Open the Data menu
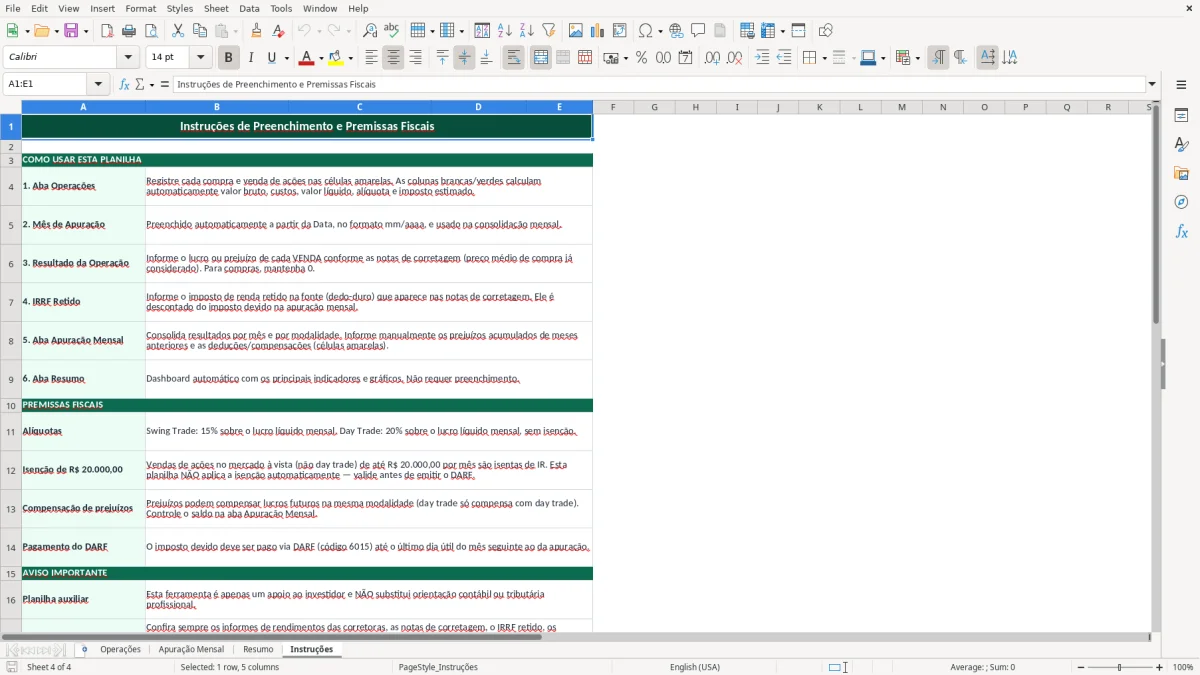Screen dimensions: 1200x675 click(x=249, y=8)
